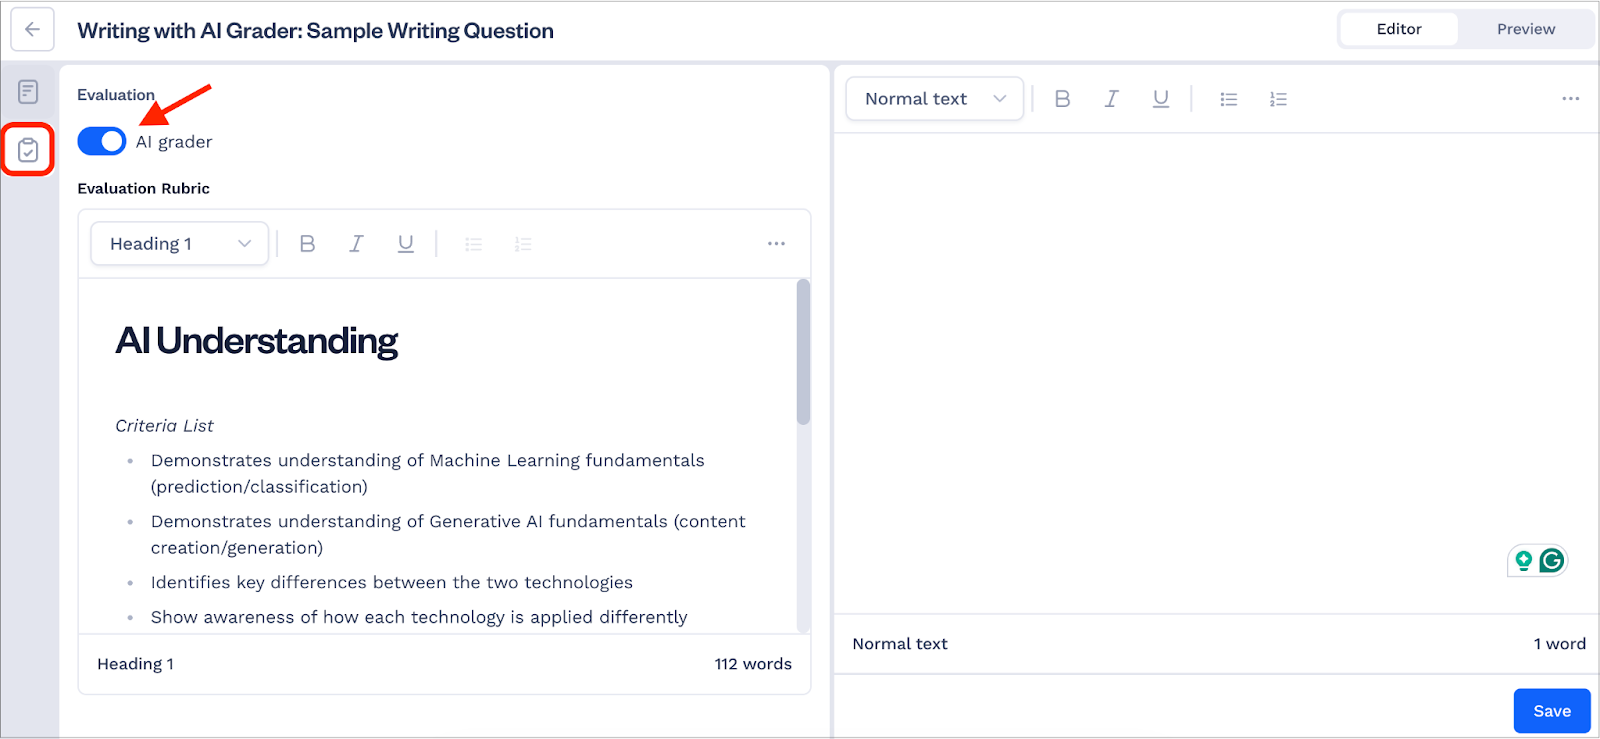1600x739 pixels.
Task: Open the Heading 1 style dropdown
Action: point(180,244)
